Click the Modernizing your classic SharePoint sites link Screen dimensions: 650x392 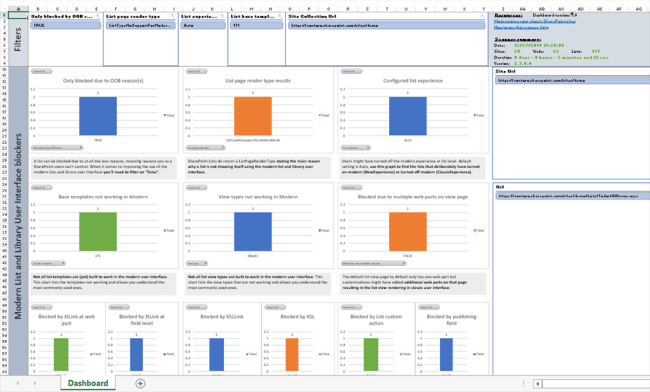click(x=535, y=21)
